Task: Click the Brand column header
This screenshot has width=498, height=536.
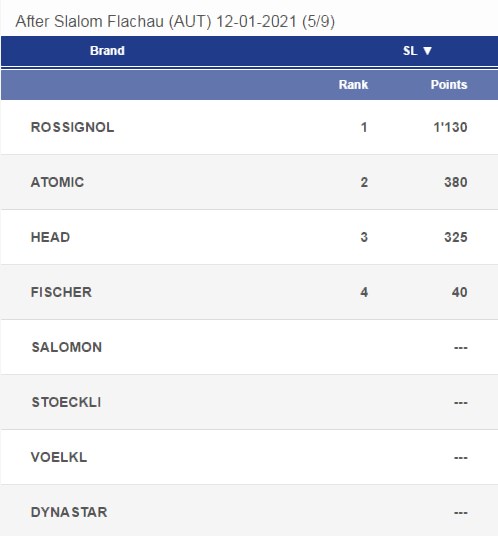Action: 107,51
